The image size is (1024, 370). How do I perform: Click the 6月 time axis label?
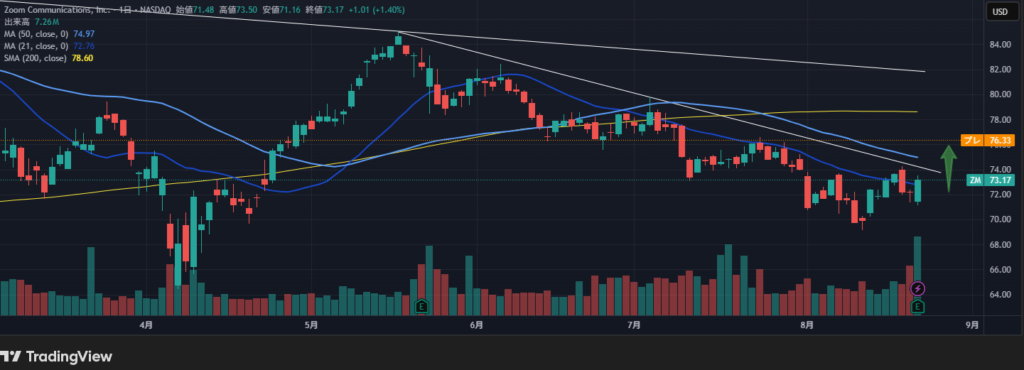click(x=476, y=325)
